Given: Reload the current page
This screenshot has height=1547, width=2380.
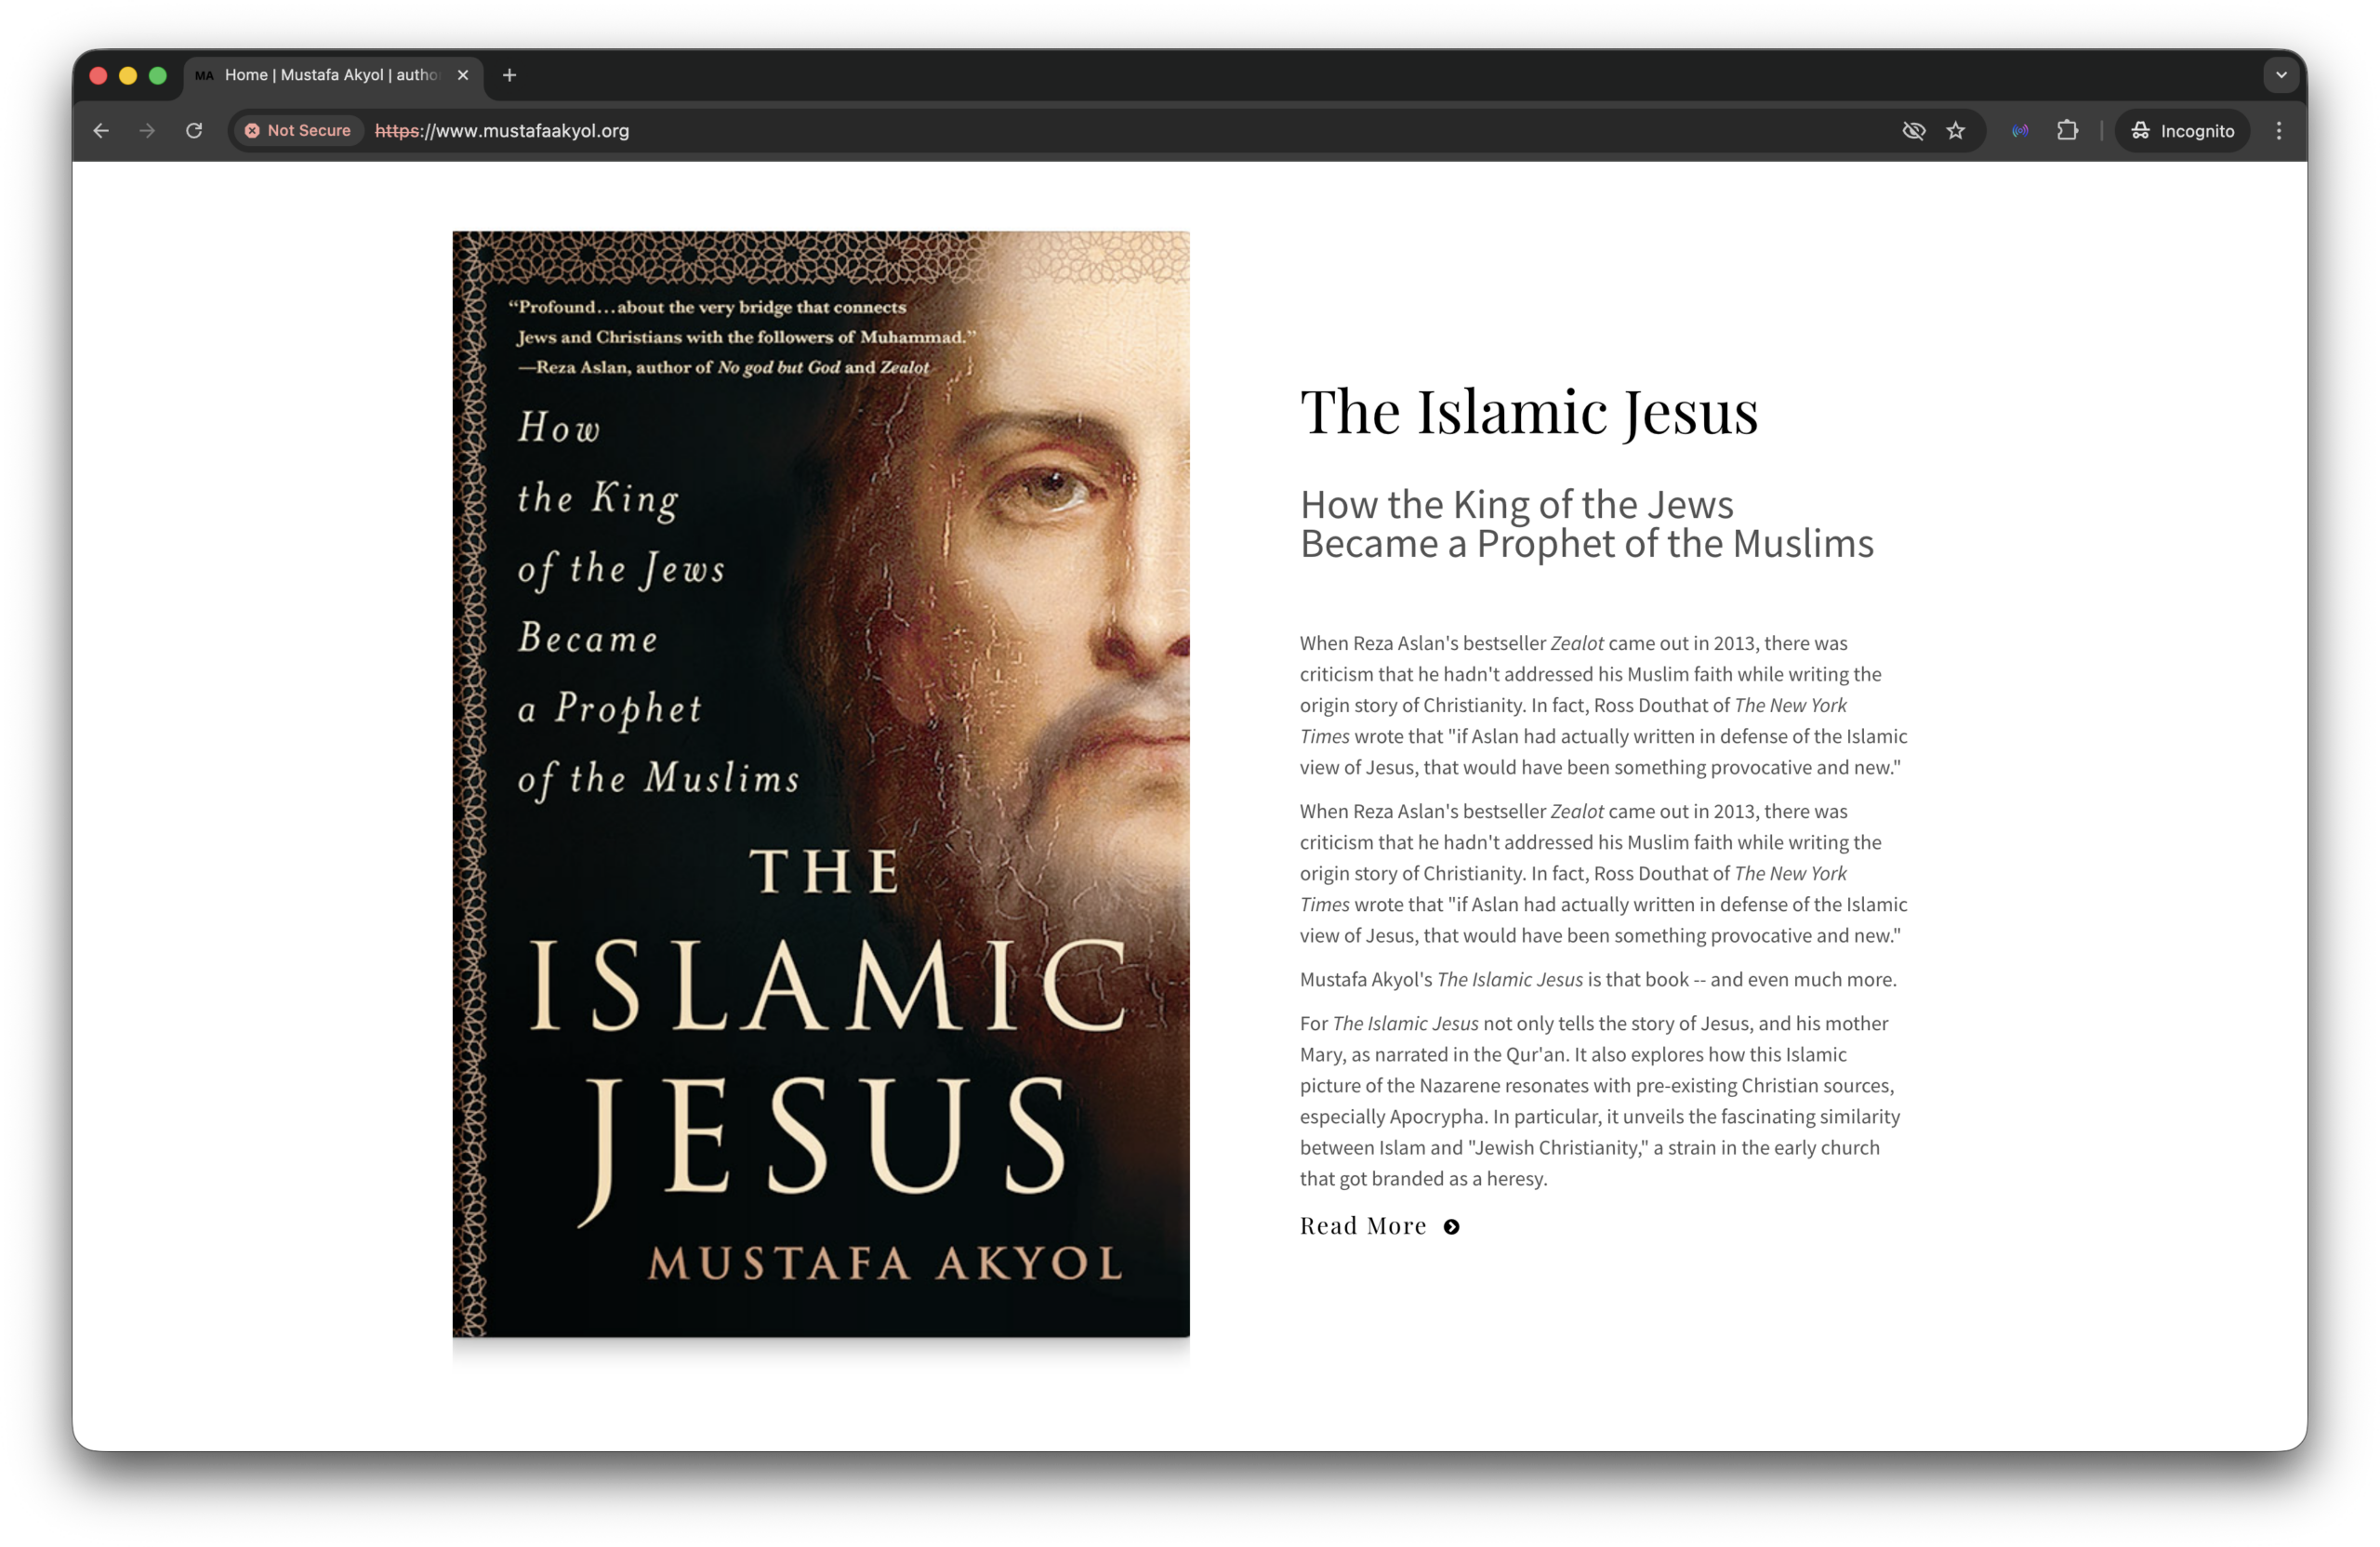Looking at the screenshot, I should [194, 131].
